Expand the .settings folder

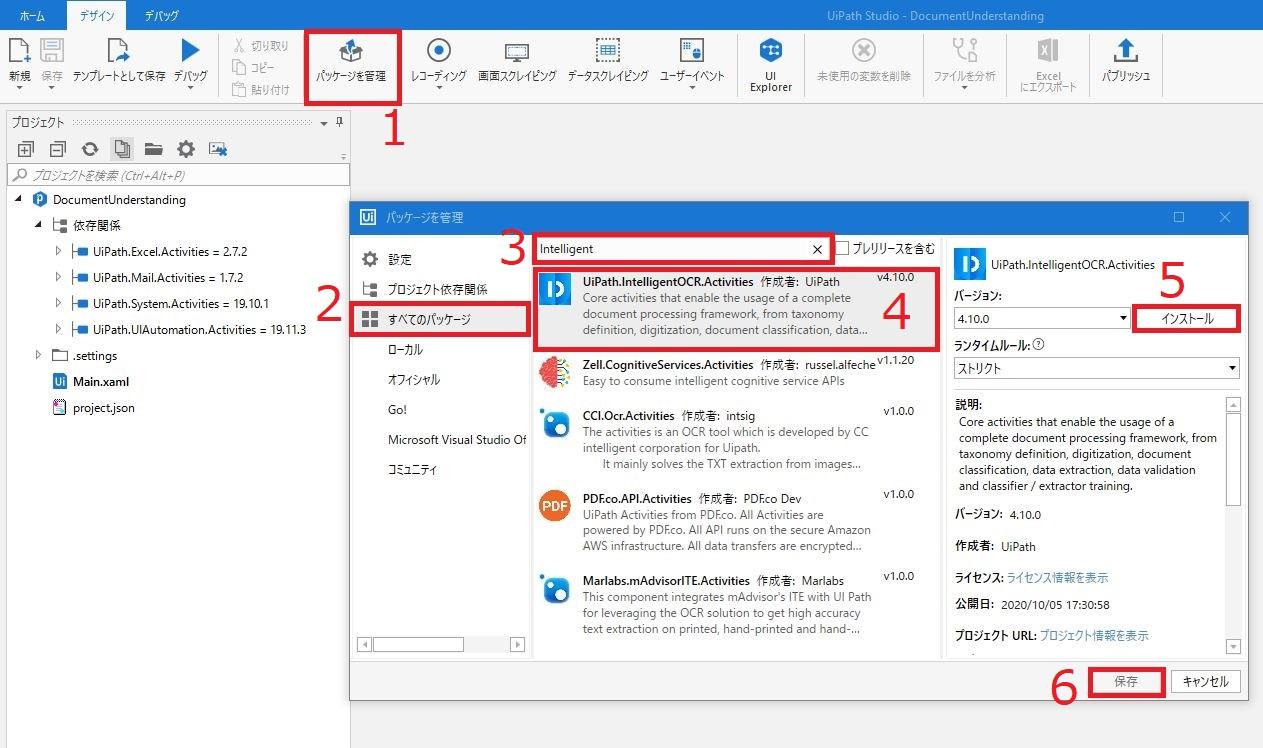tap(38, 356)
